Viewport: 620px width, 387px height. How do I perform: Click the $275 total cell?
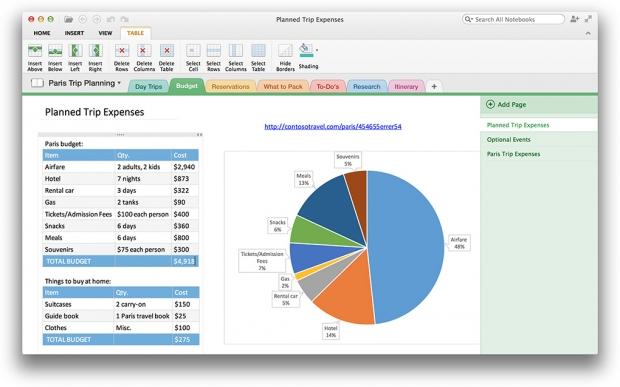click(185, 339)
